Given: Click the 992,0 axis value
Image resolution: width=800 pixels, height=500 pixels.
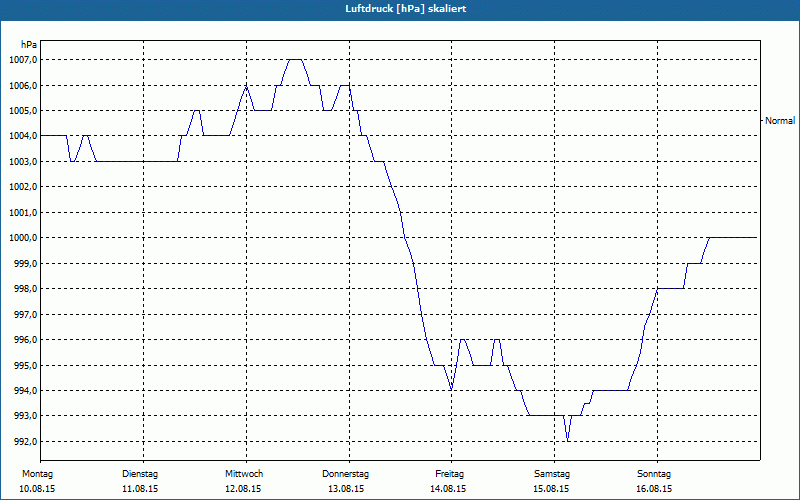Looking at the screenshot, I should 25,441.
